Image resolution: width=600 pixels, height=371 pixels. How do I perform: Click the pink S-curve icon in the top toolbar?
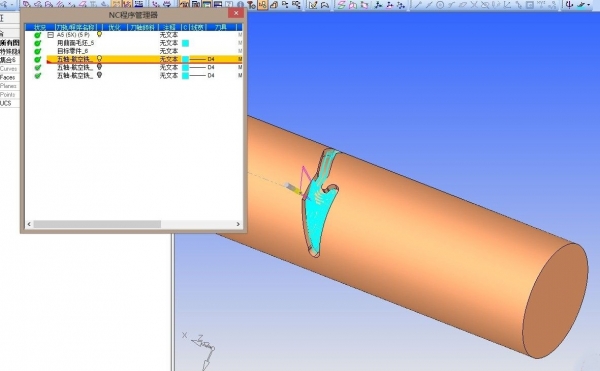click(341, 5)
